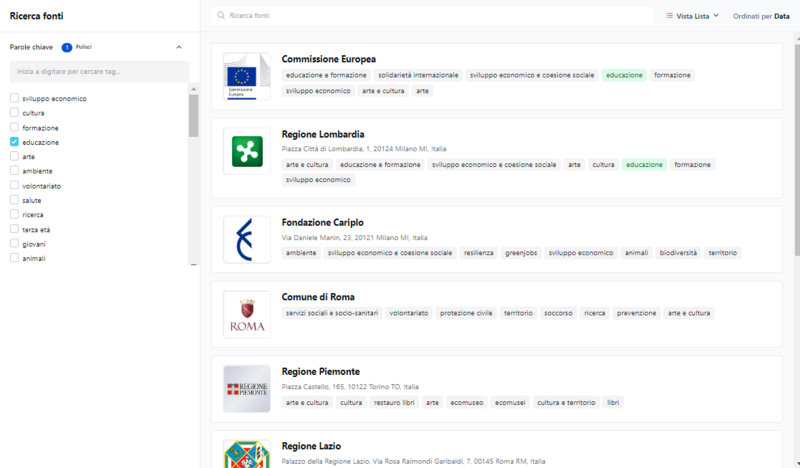800x468 pixels.
Task: Click the green educazione tag on Commissione Europea
Action: pos(624,75)
